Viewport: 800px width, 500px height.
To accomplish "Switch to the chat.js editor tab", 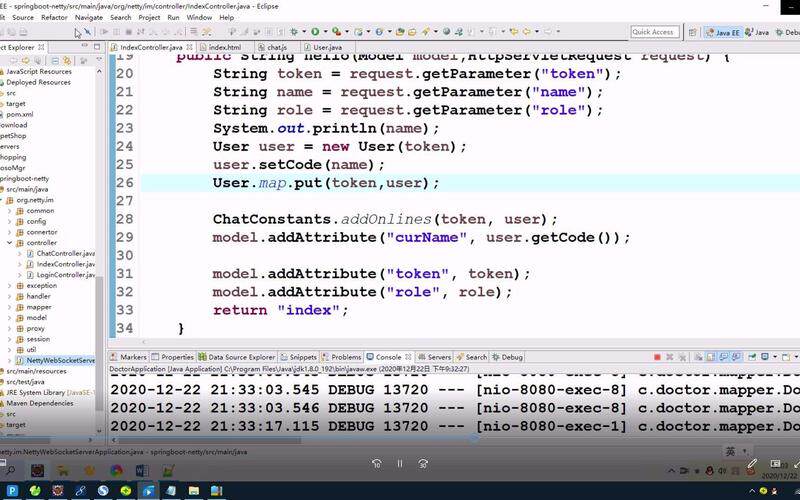I will pyautogui.click(x=277, y=47).
